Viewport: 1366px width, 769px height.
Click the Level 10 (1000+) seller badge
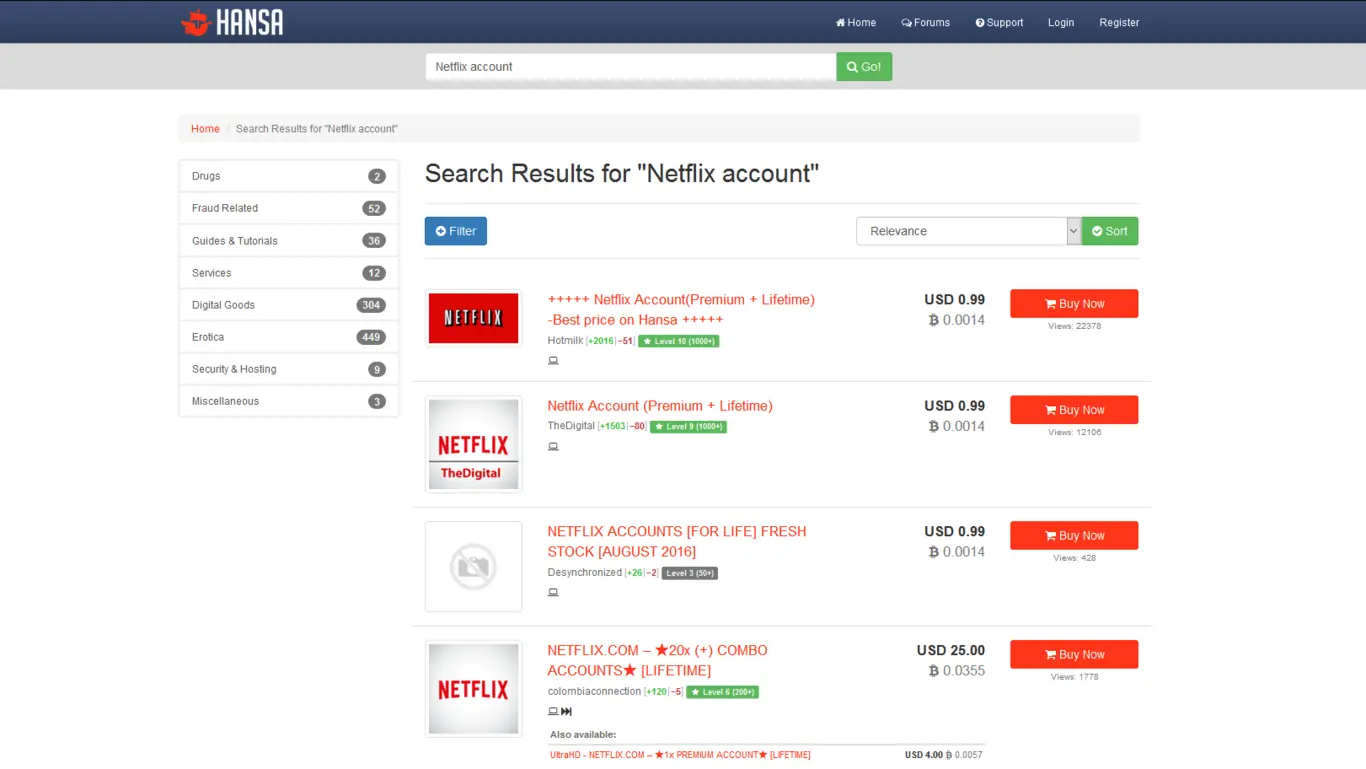(679, 341)
